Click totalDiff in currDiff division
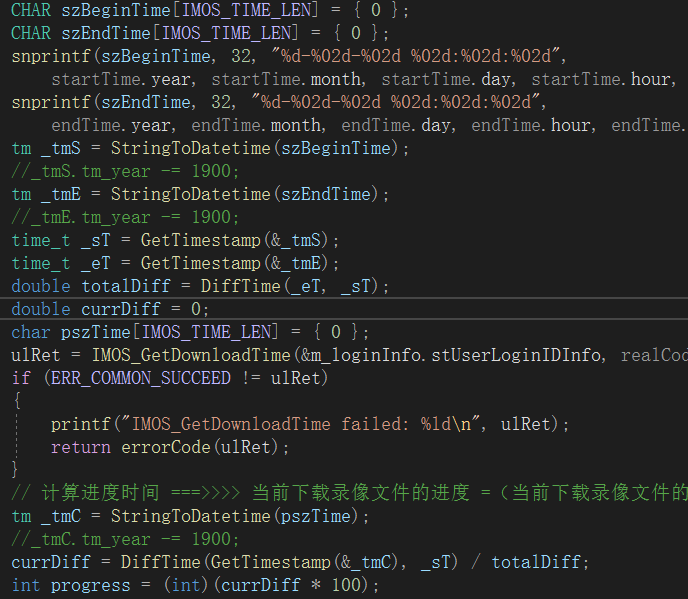The image size is (688, 599). point(535,563)
